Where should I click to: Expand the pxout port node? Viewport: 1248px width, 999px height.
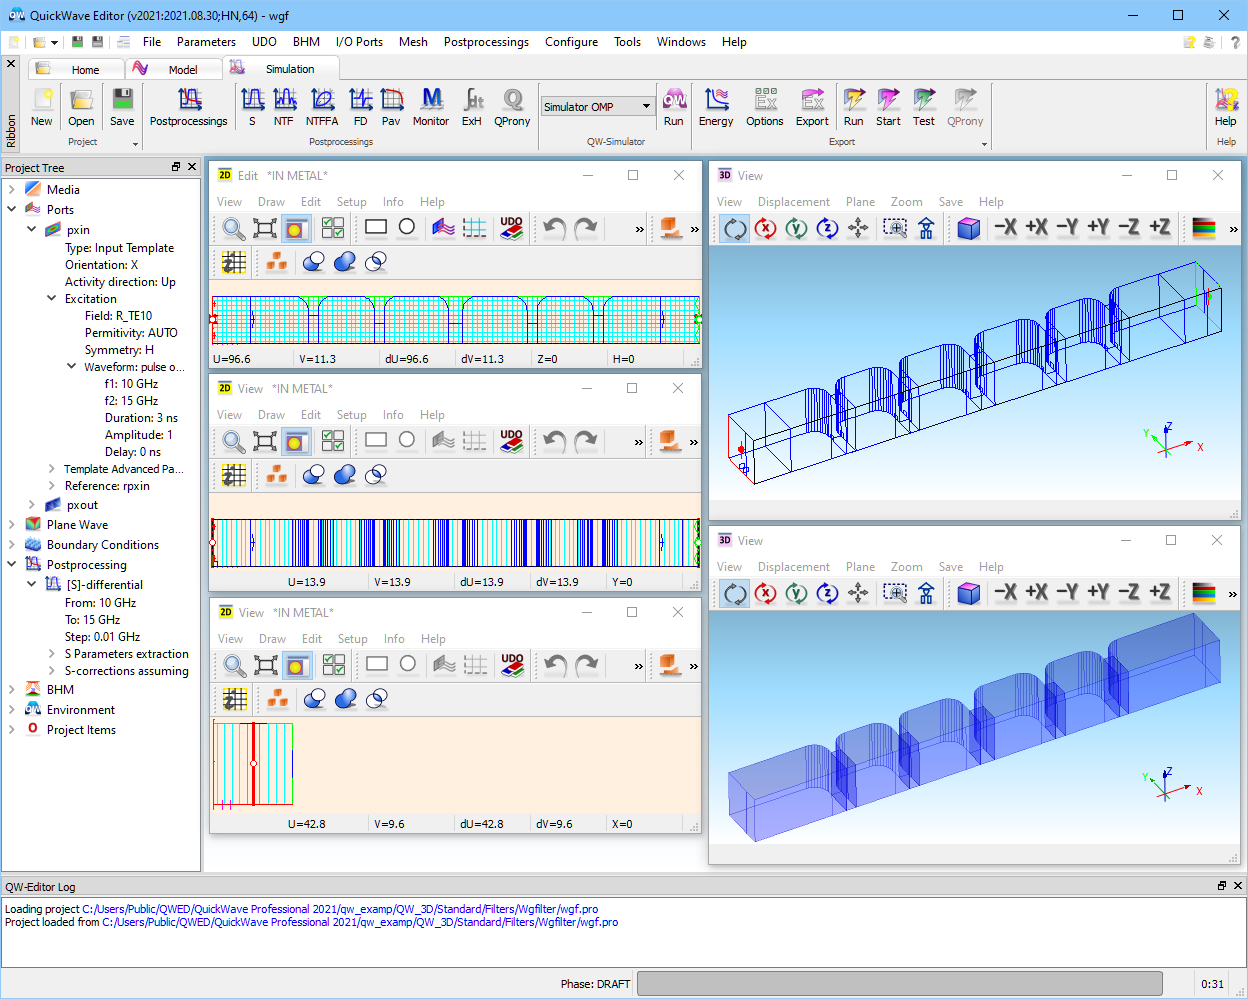[32, 505]
